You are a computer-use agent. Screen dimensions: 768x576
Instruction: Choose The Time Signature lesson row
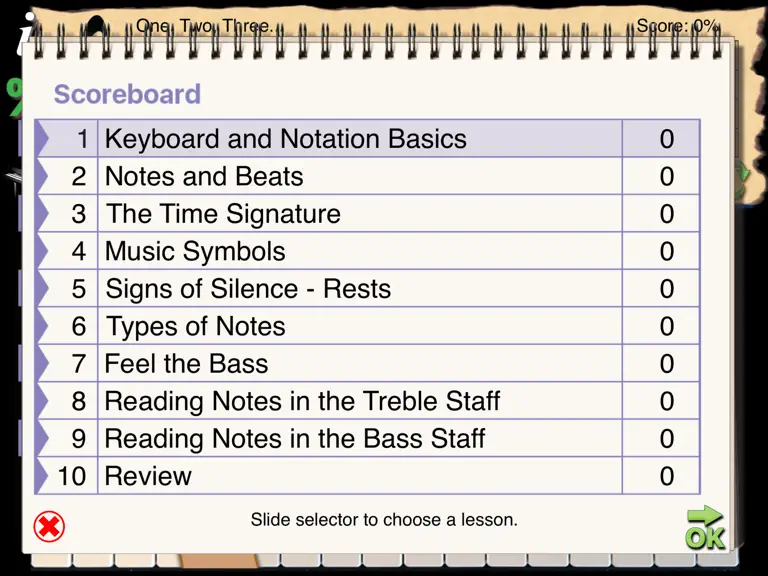(x=367, y=214)
